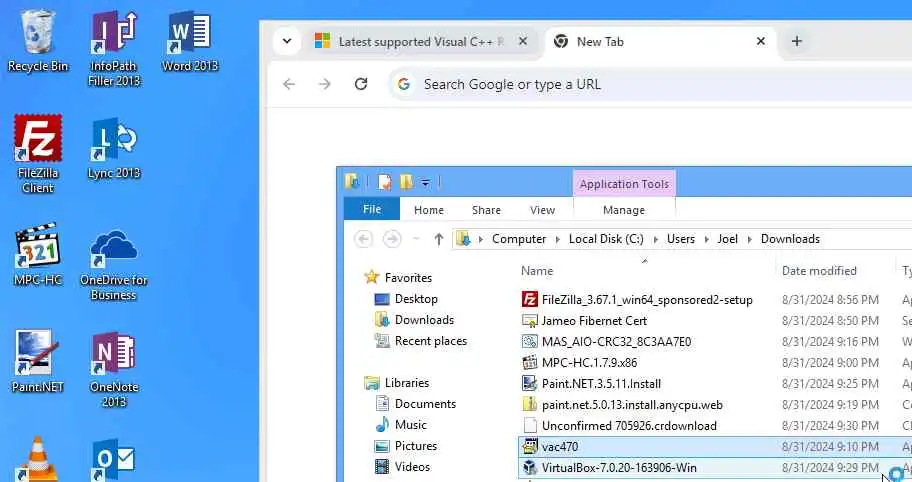Viewport: 912px width, 482px height.
Task: Click Explorer's Forward button
Action: point(391,239)
